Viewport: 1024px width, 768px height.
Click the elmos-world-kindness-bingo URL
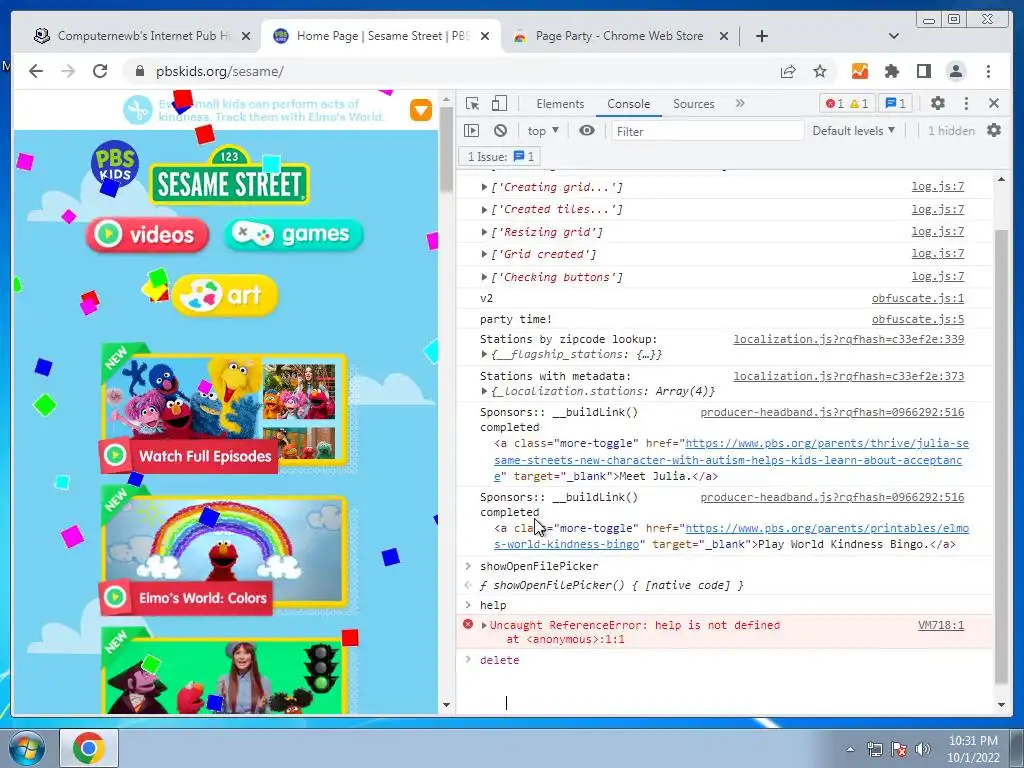click(731, 536)
